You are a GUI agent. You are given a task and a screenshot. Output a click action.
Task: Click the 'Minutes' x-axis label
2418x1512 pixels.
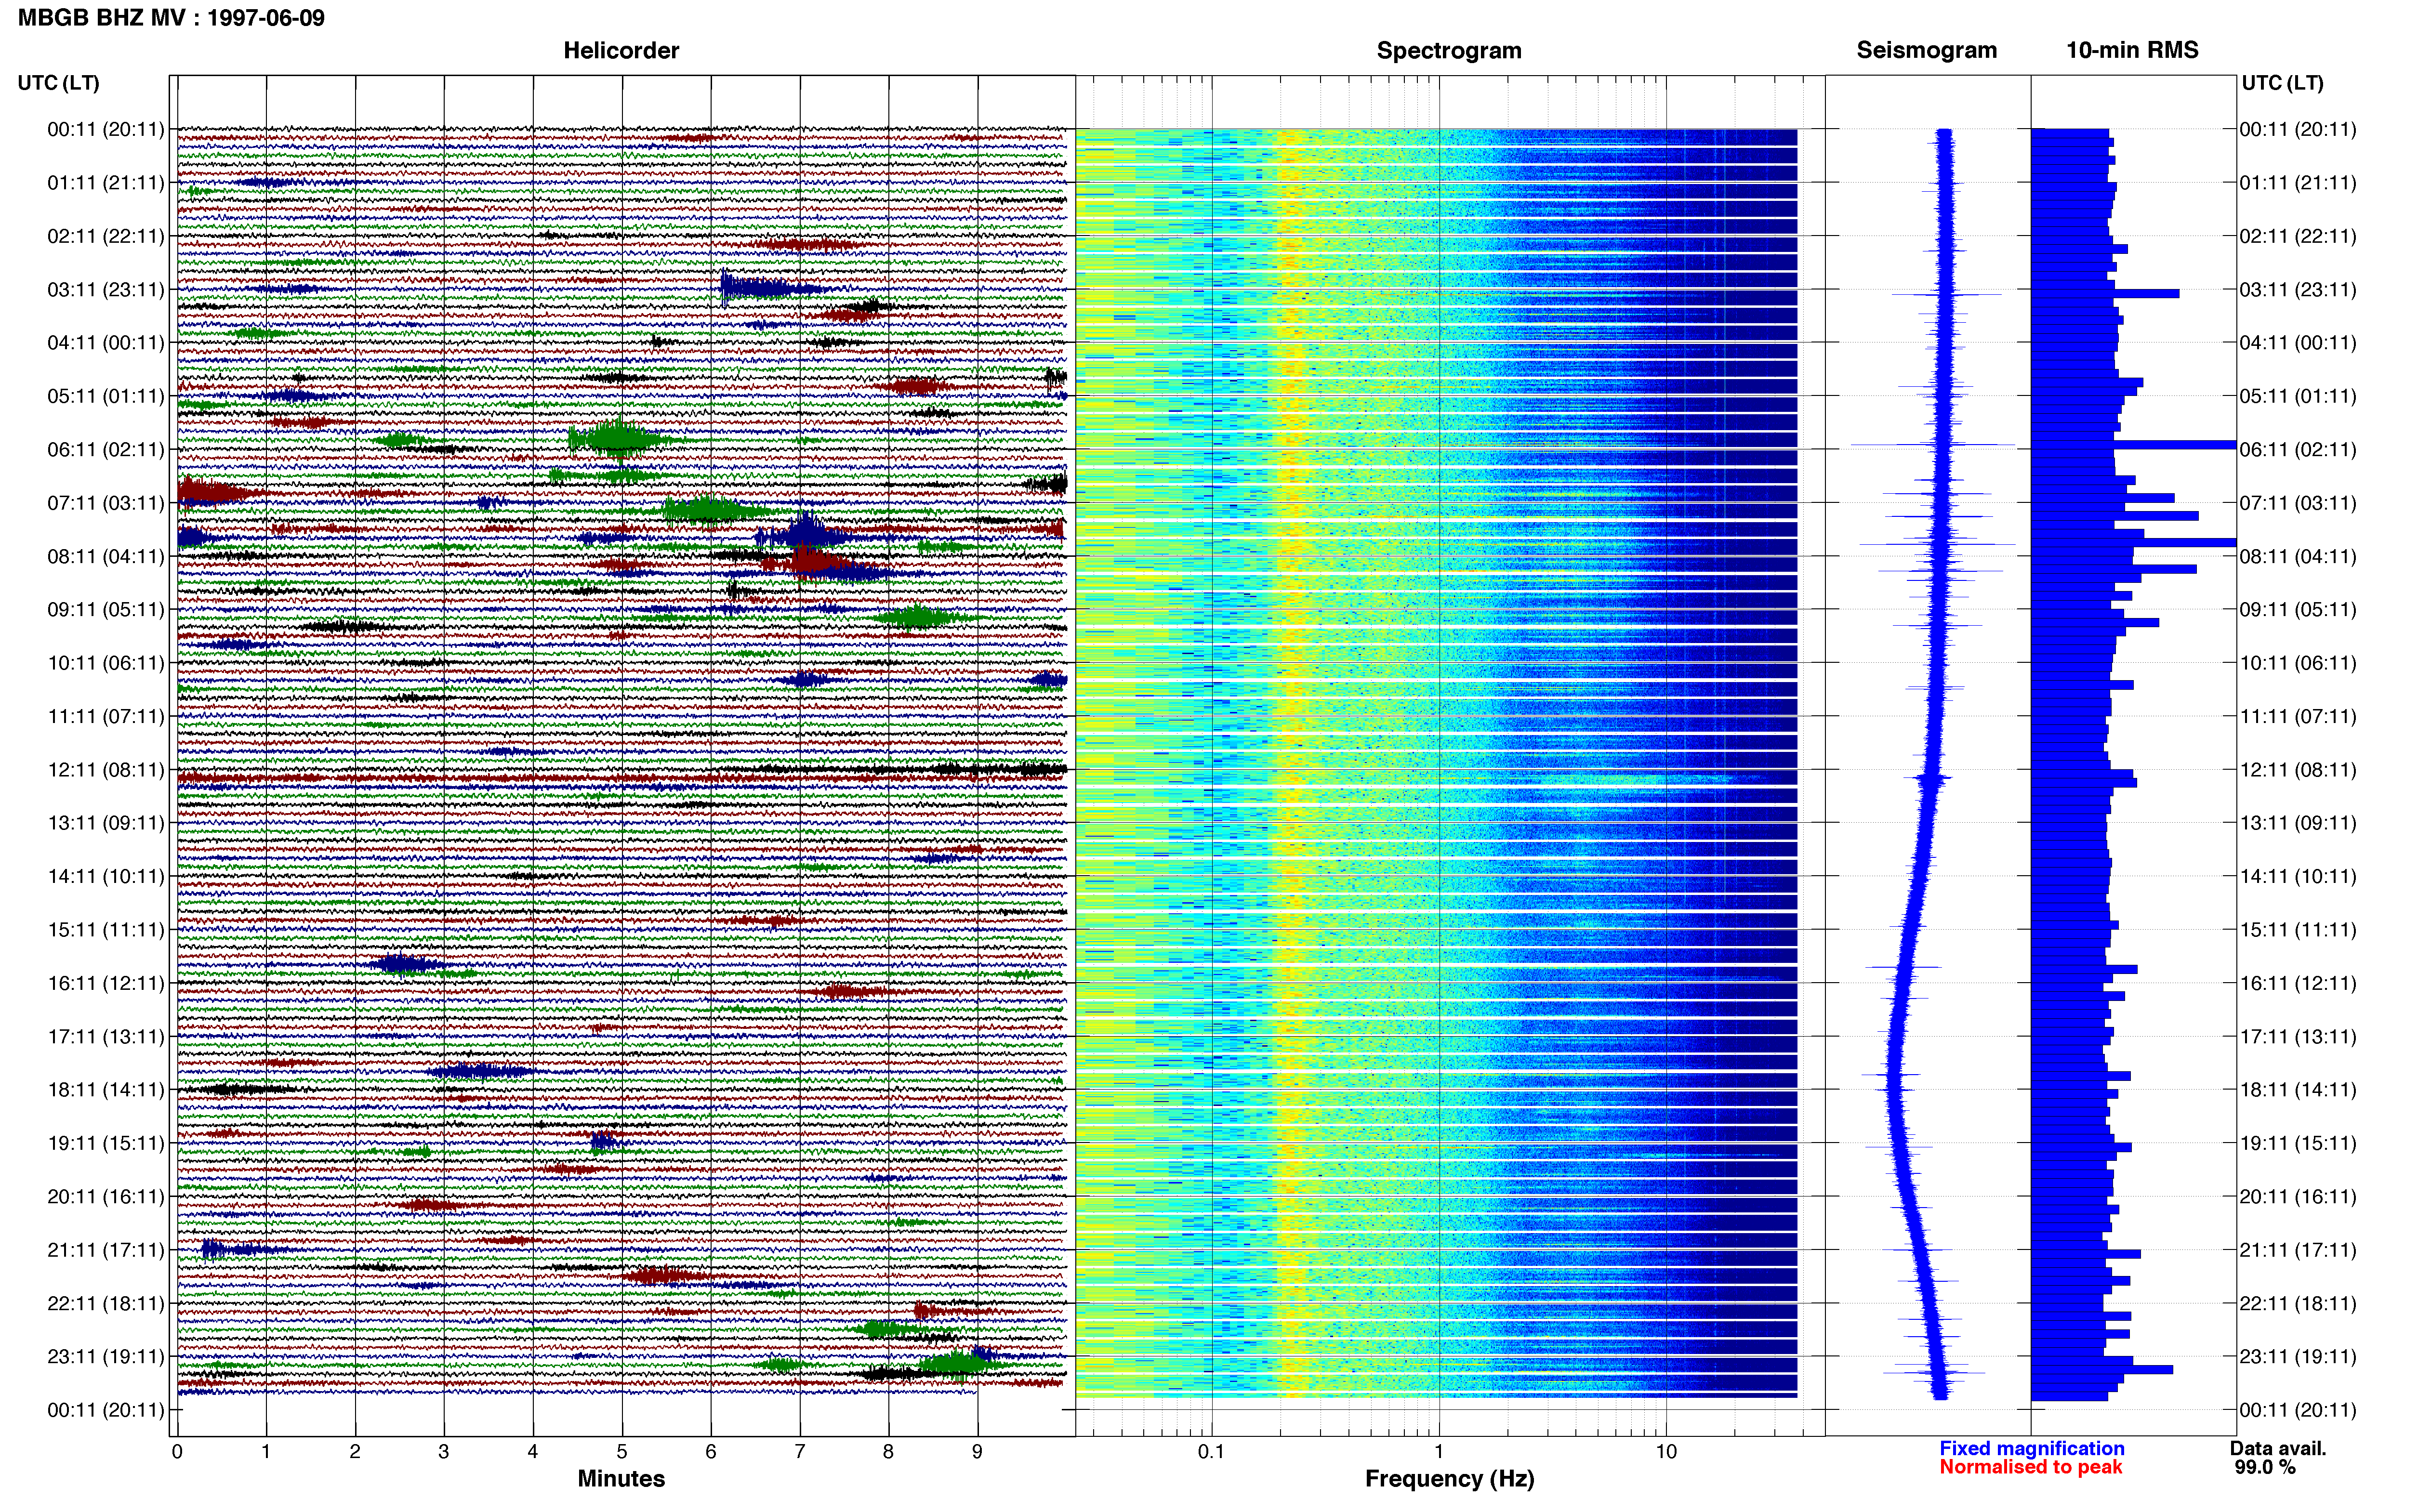coord(621,1478)
